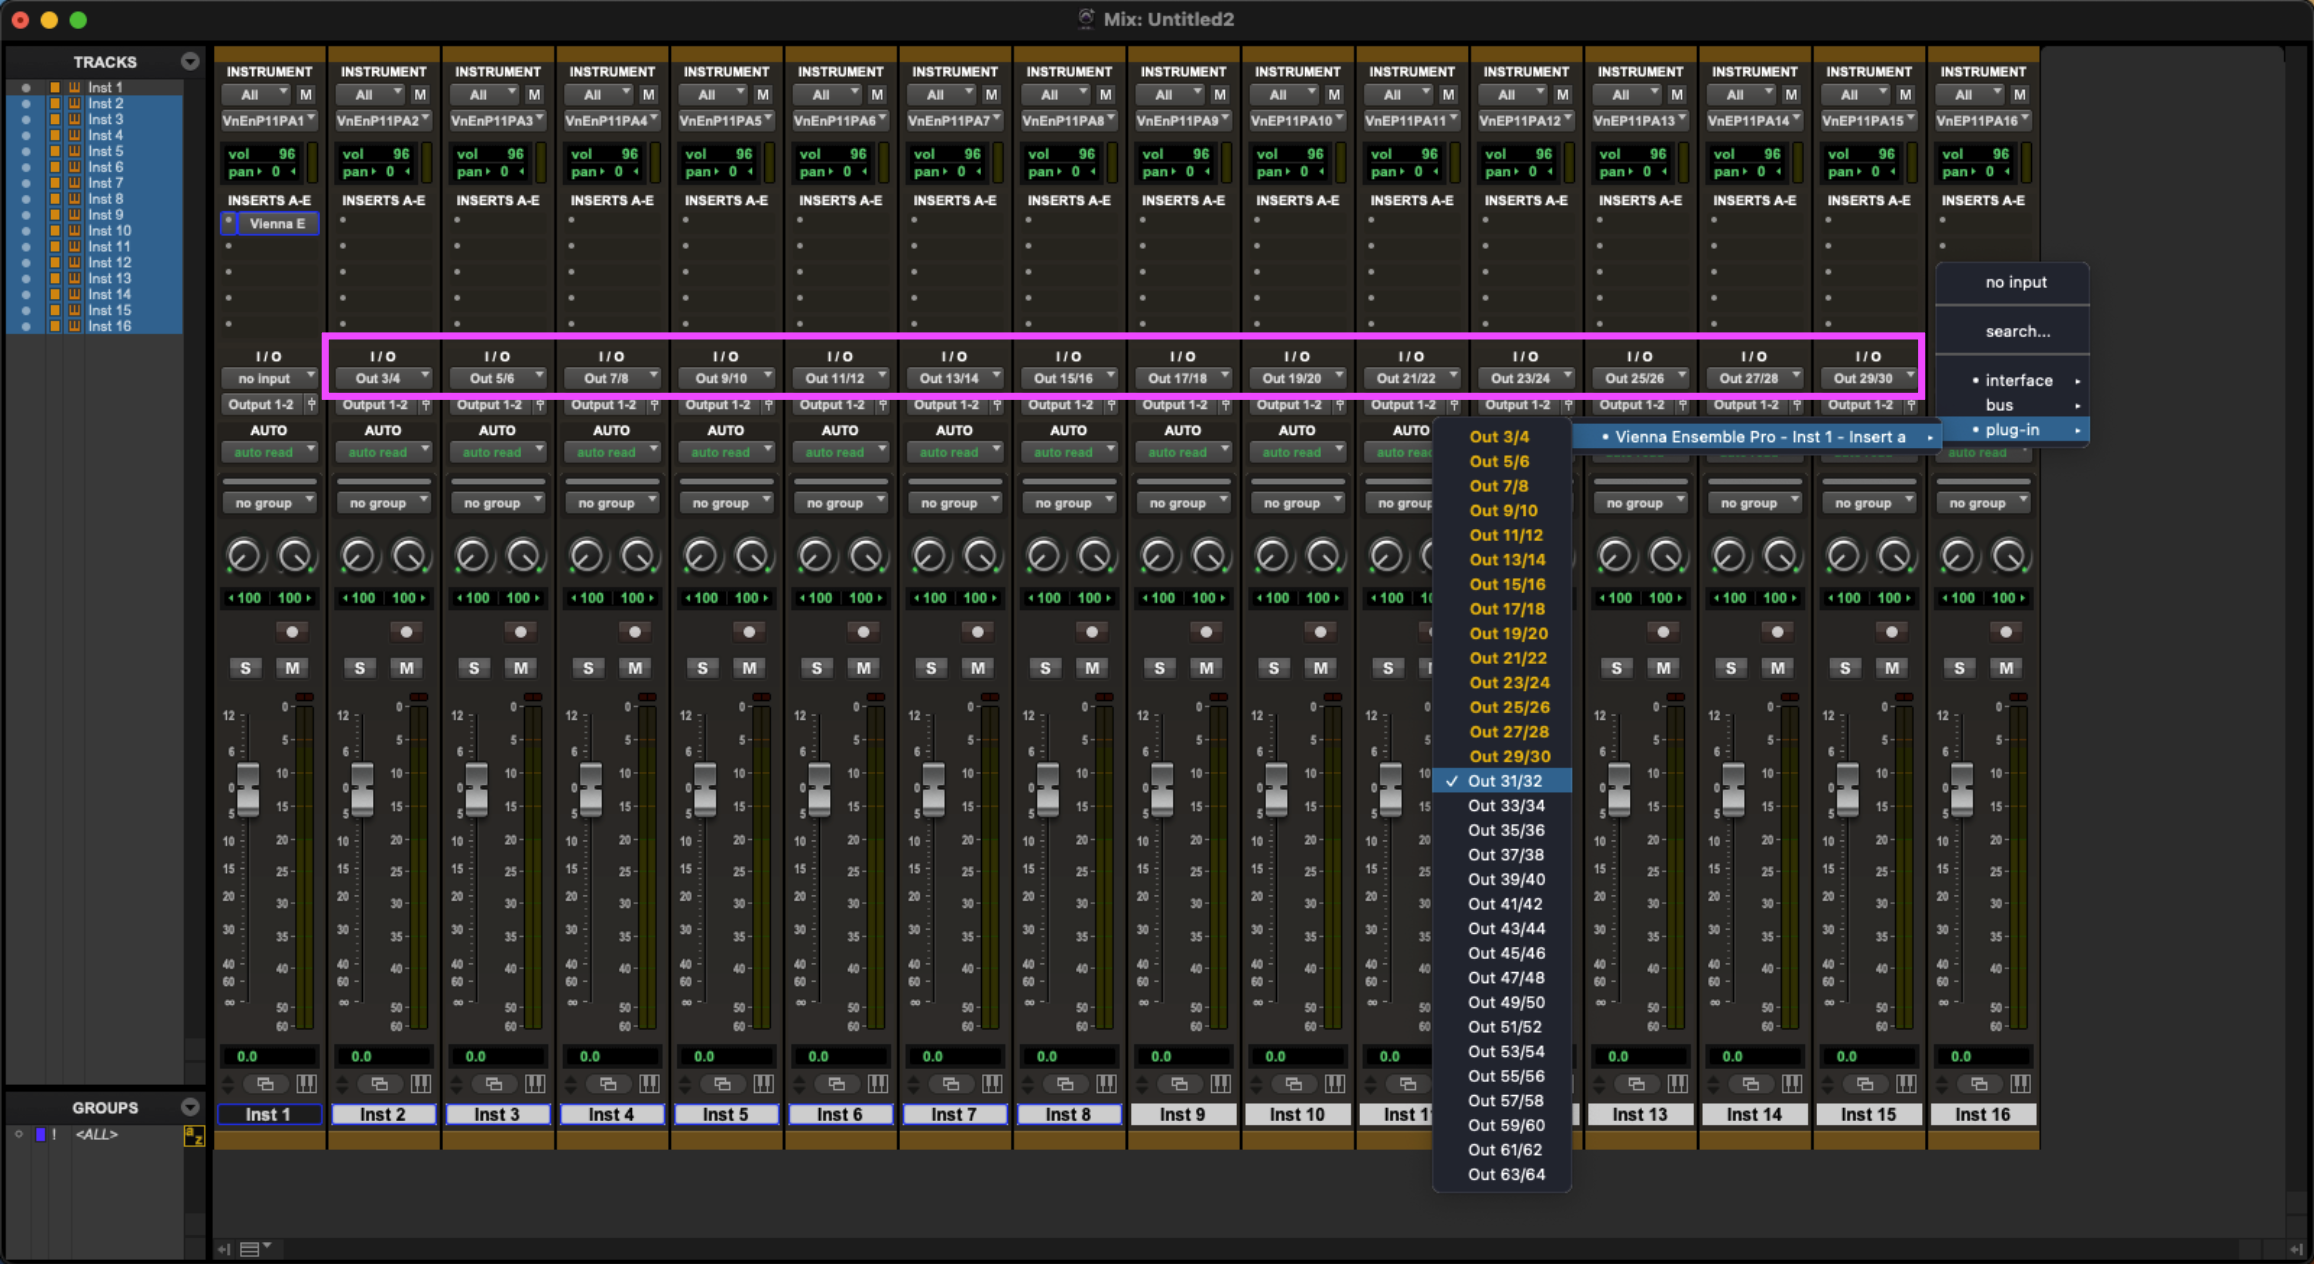Click orange track color square for Inst 16

tap(56, 326)
